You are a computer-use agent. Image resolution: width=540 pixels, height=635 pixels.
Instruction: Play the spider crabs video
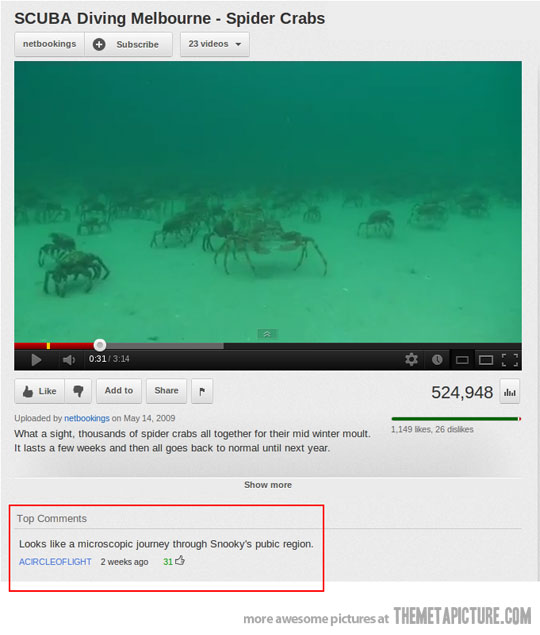tap(36, 360)
